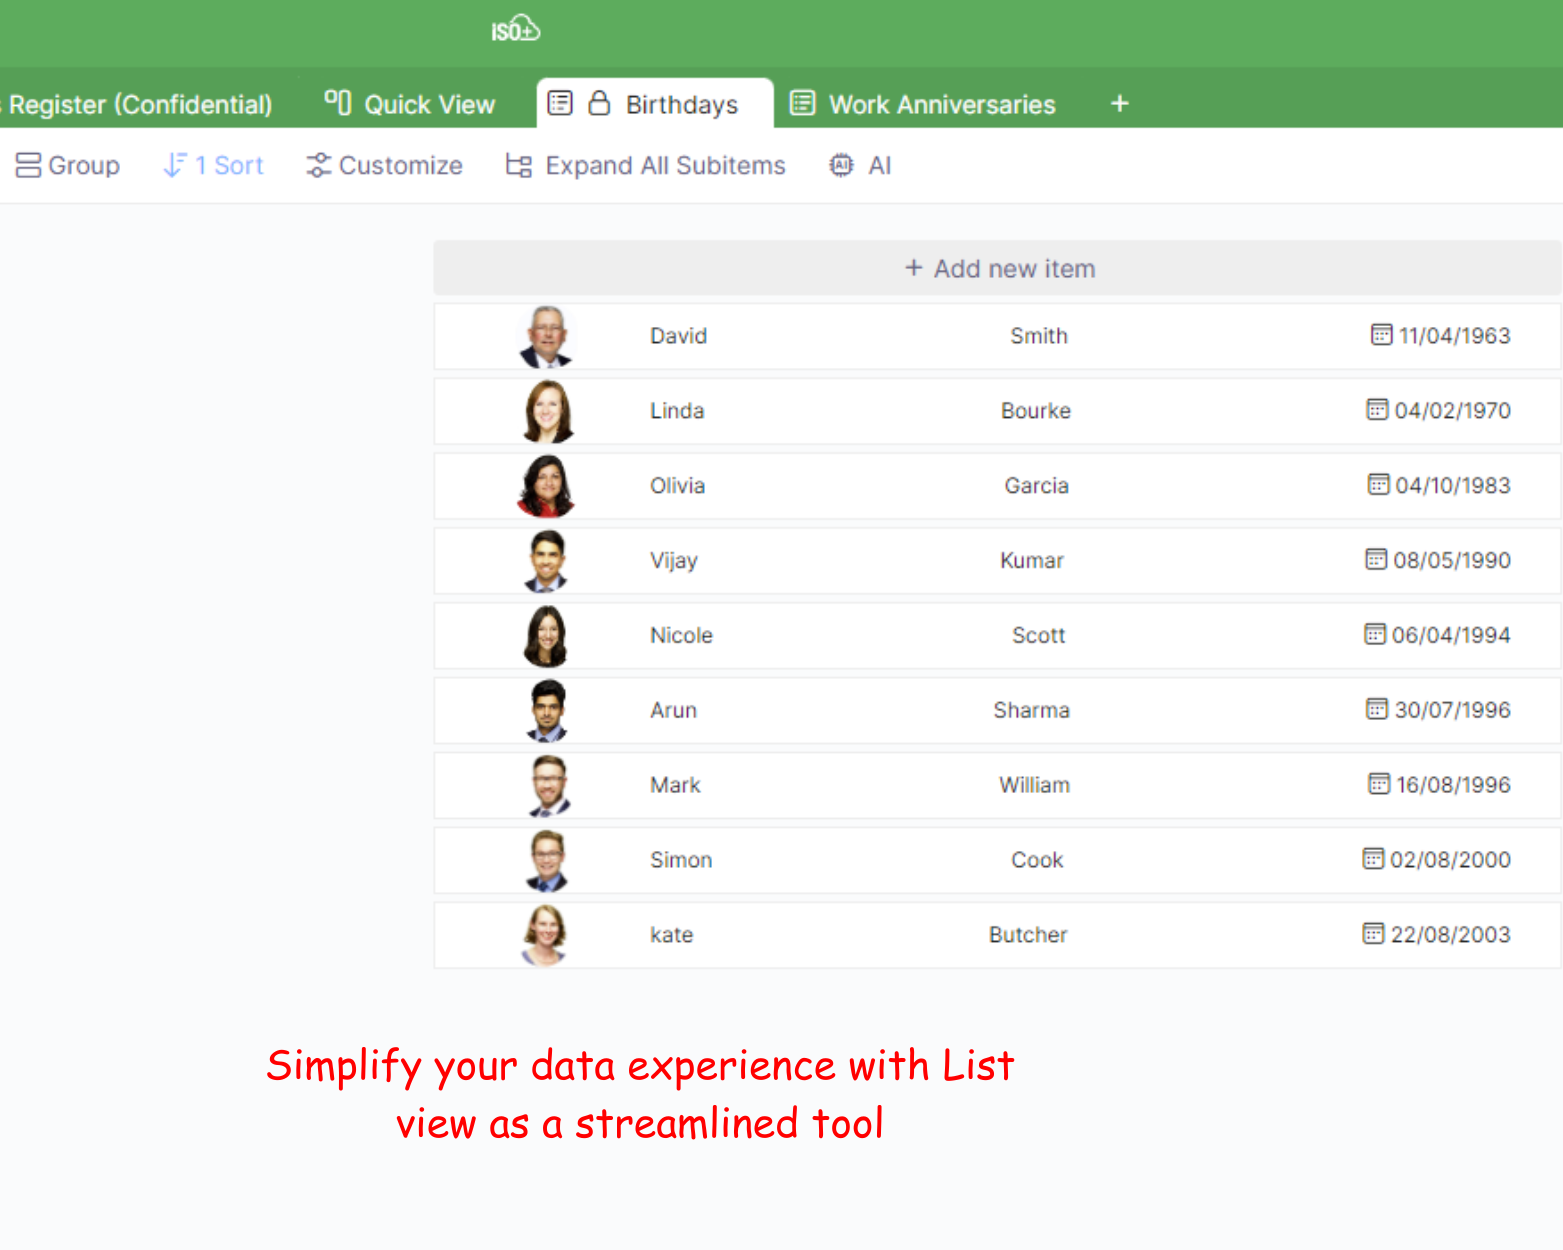
Task: Switch to the Work Anniversaries tab
Action: click(941, 105)
